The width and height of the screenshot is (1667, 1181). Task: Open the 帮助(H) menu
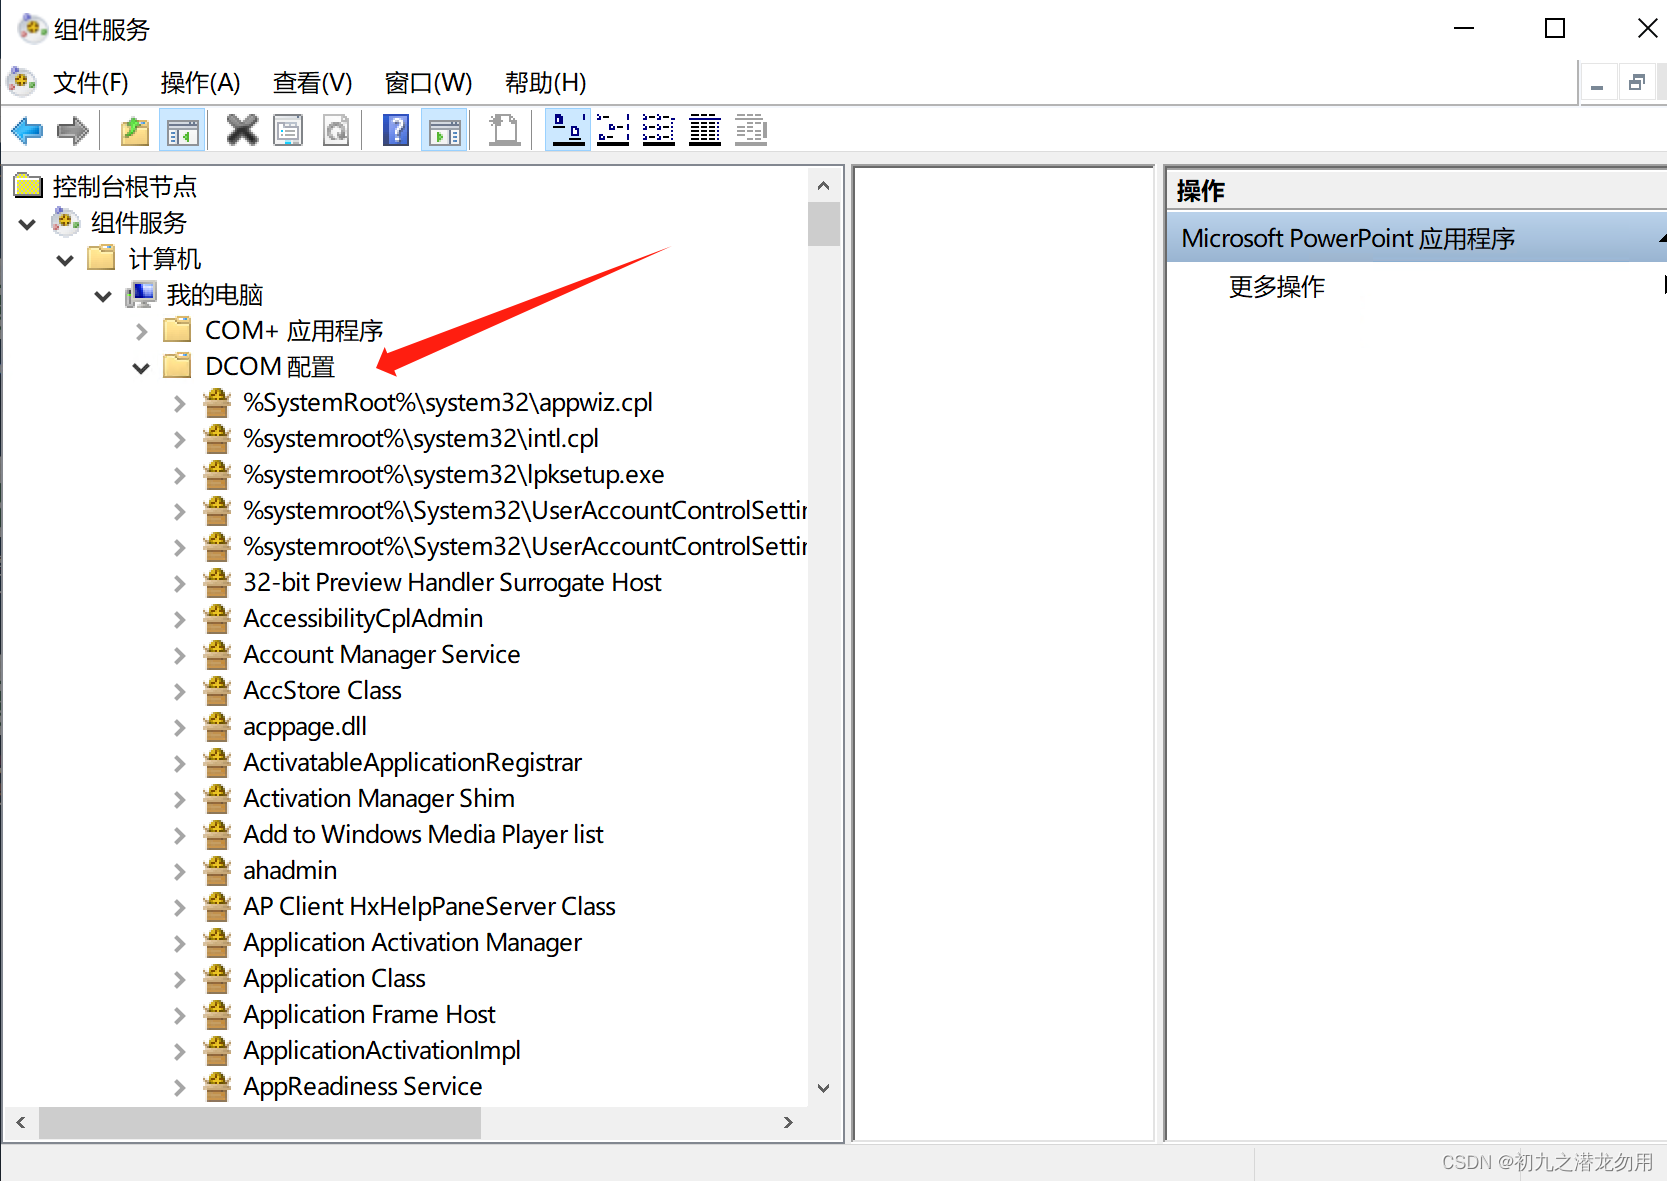(x=545, y=82)
